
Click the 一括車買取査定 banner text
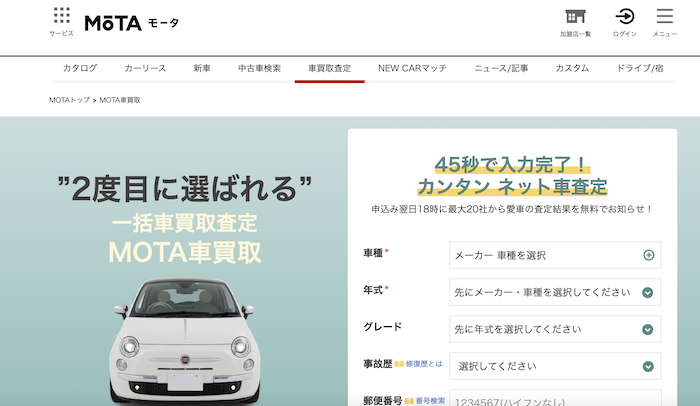click(x=184, y=223)
